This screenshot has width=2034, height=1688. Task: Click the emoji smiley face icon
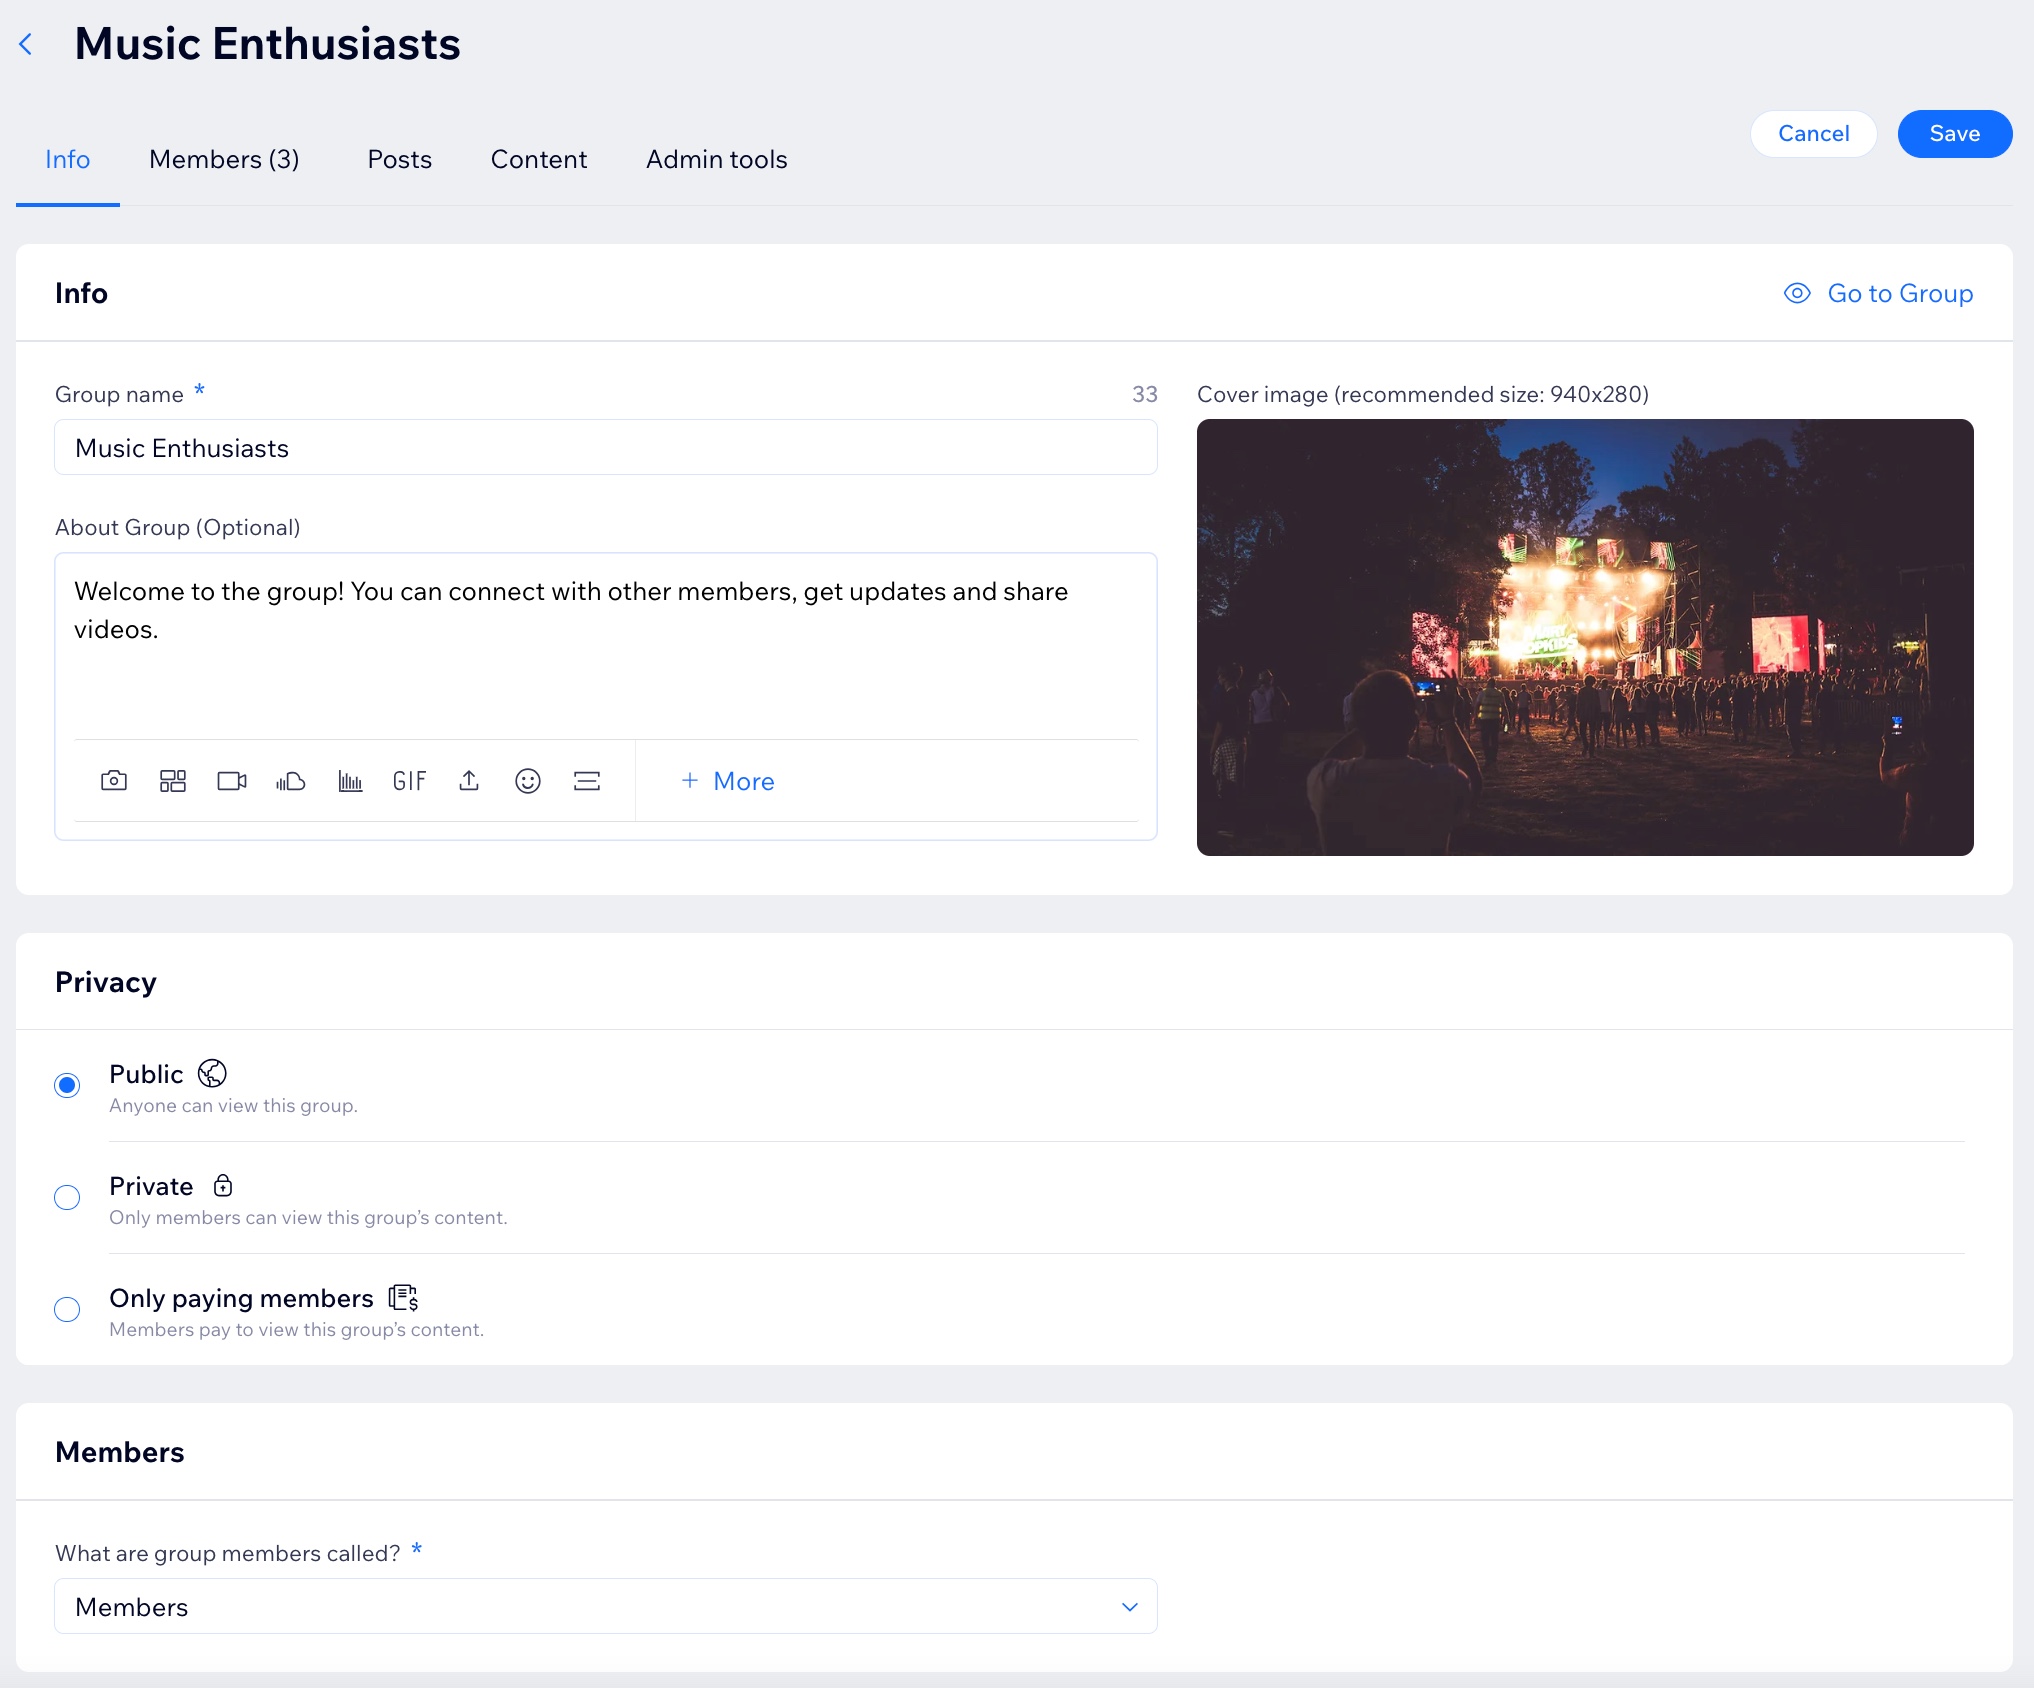tap(529, 781)
